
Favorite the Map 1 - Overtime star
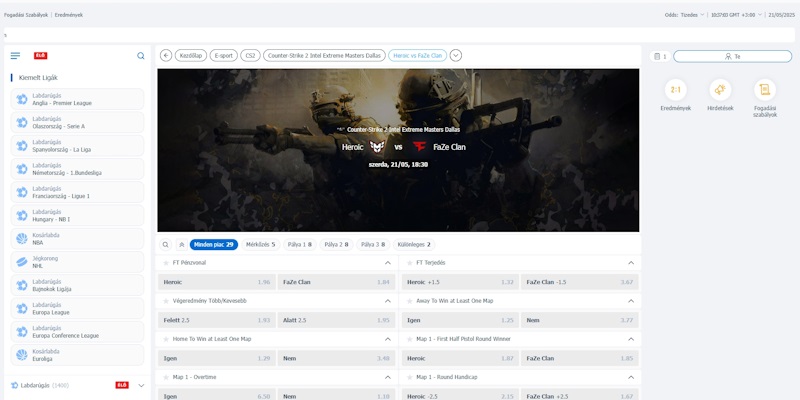(x=166, y=377)
